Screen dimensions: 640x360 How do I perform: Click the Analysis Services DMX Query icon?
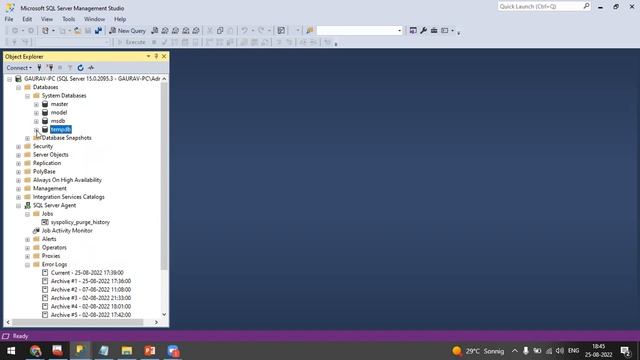[176, 31]
